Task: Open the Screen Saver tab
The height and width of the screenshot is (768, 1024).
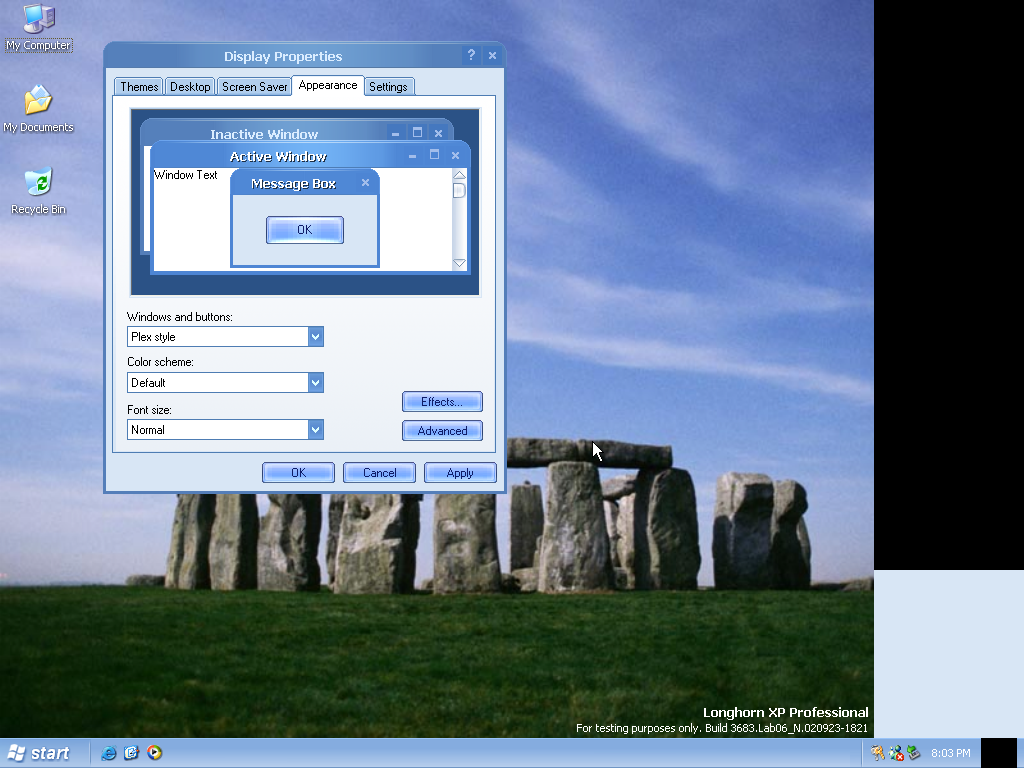Action: 254,87
